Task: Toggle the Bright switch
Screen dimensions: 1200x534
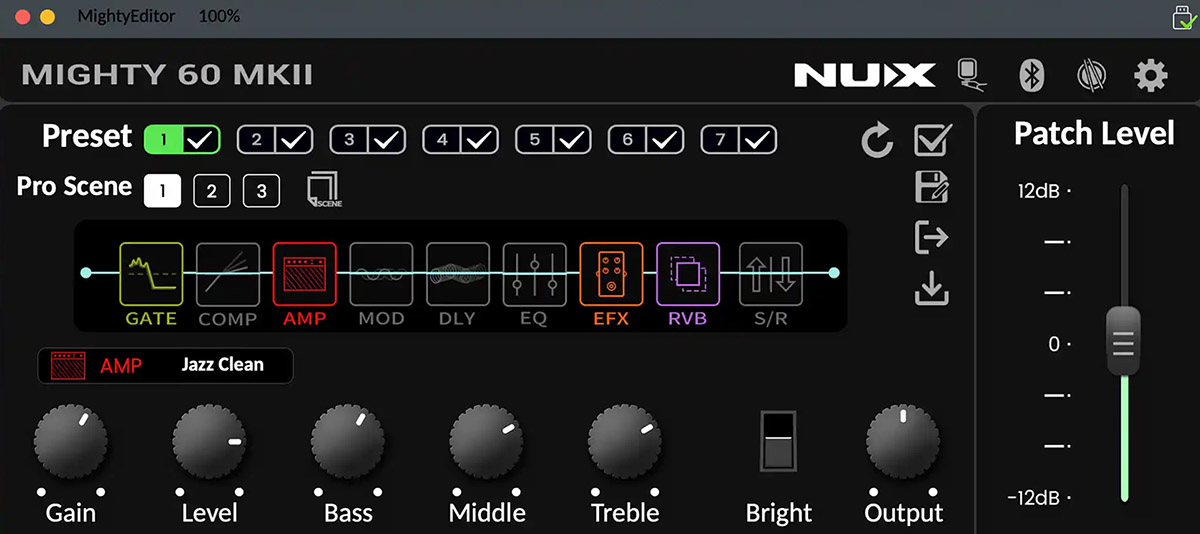Action: click(x=778, y=440)
